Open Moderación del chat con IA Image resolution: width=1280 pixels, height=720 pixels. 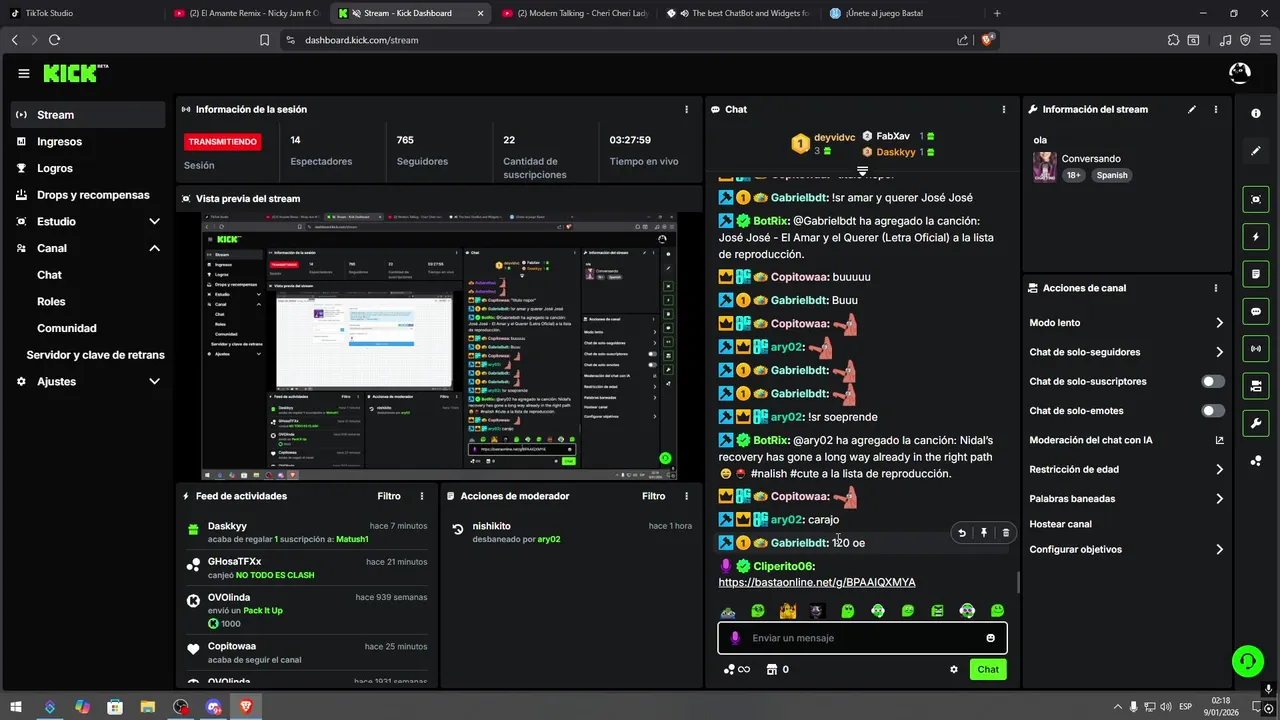click(x=1126, y=440)
